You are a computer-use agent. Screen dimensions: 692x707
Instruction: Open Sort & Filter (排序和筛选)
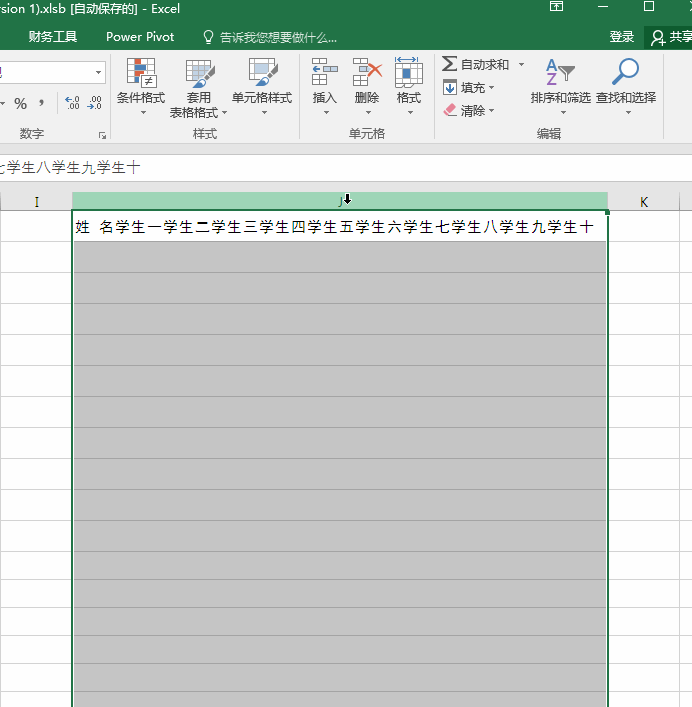coord(560,87)
